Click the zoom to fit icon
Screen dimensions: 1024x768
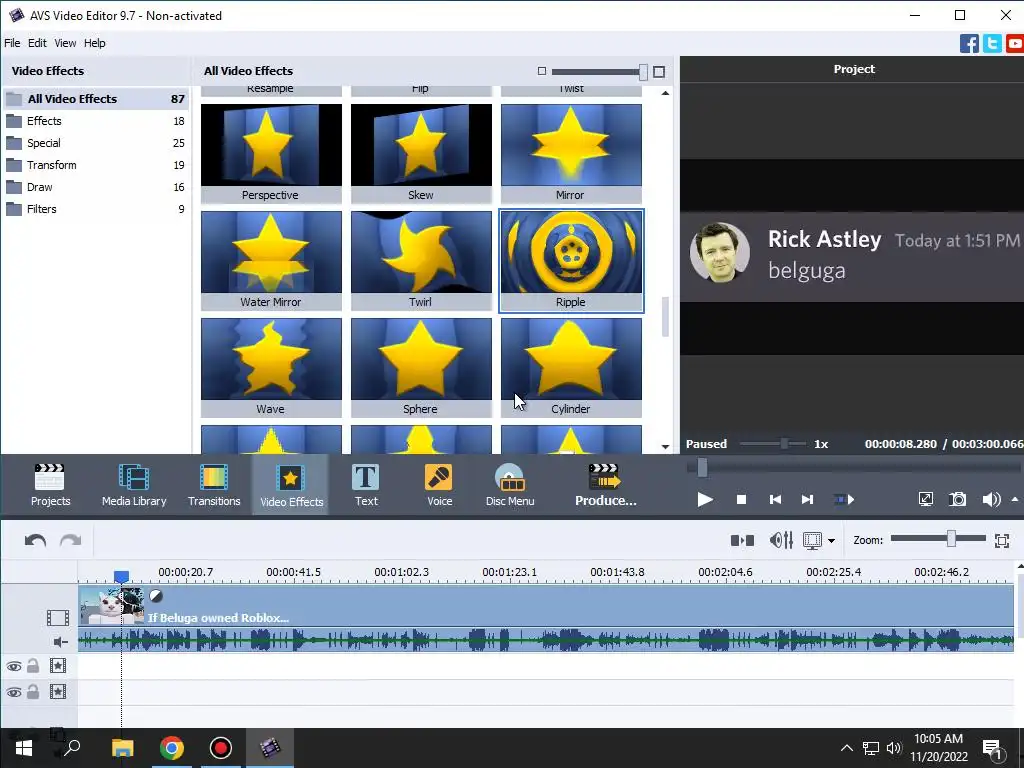coord(1002,540)
